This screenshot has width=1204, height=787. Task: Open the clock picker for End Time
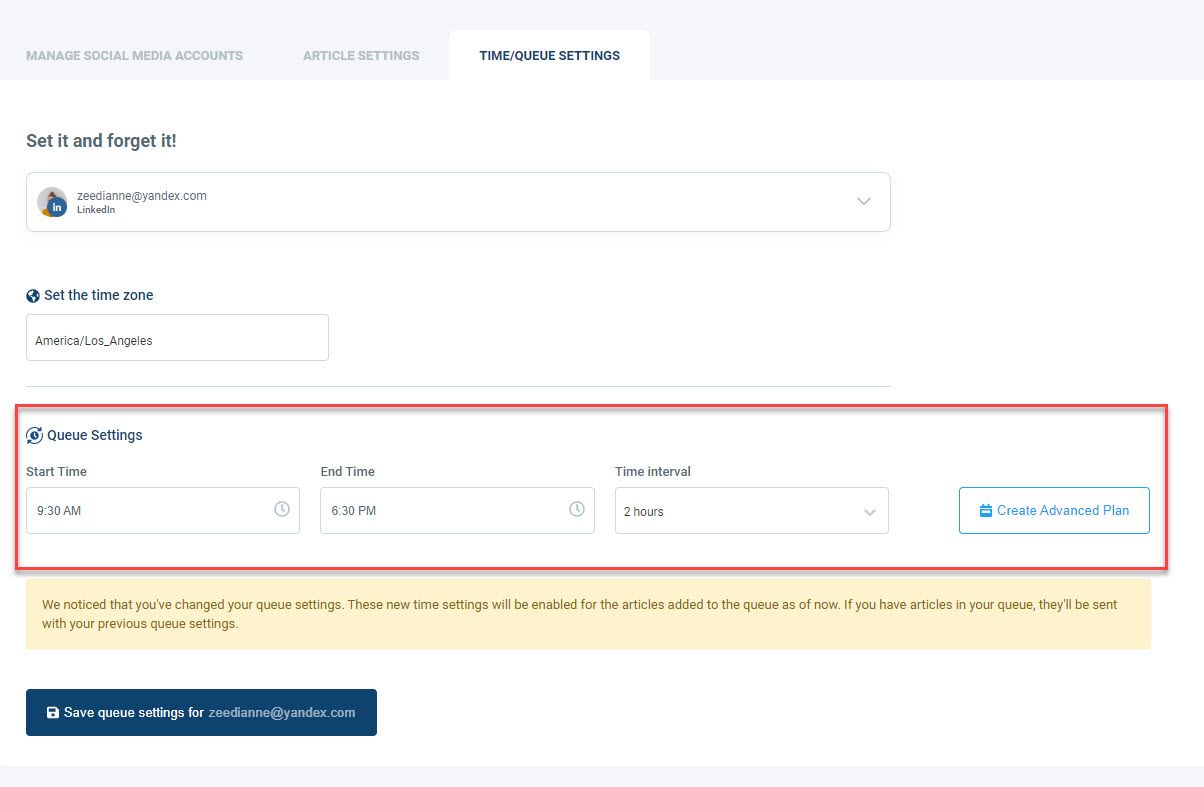pyautogui.click(x=577, y=509)
